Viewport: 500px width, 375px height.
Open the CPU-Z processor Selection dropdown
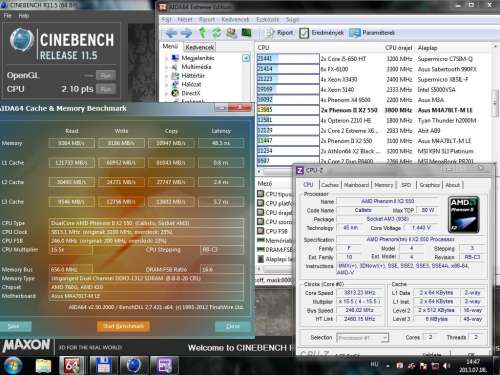coord(363,338)
